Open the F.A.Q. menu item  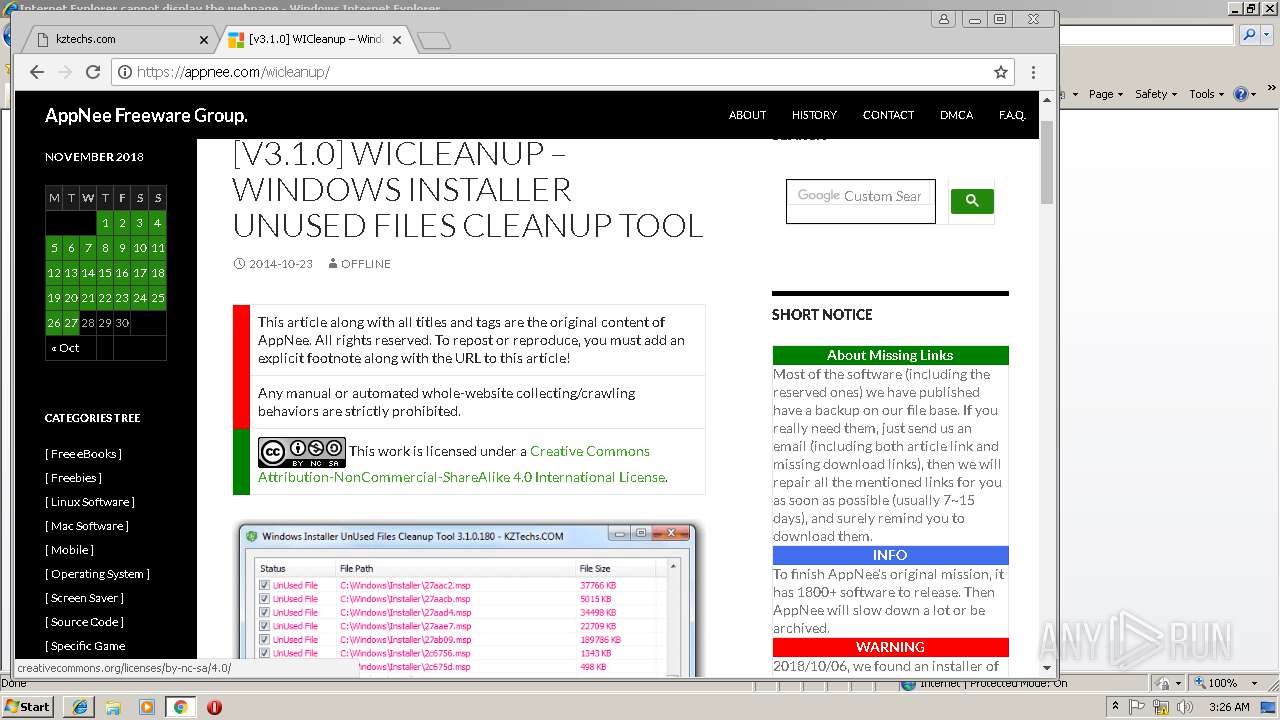coord(1012,115)
